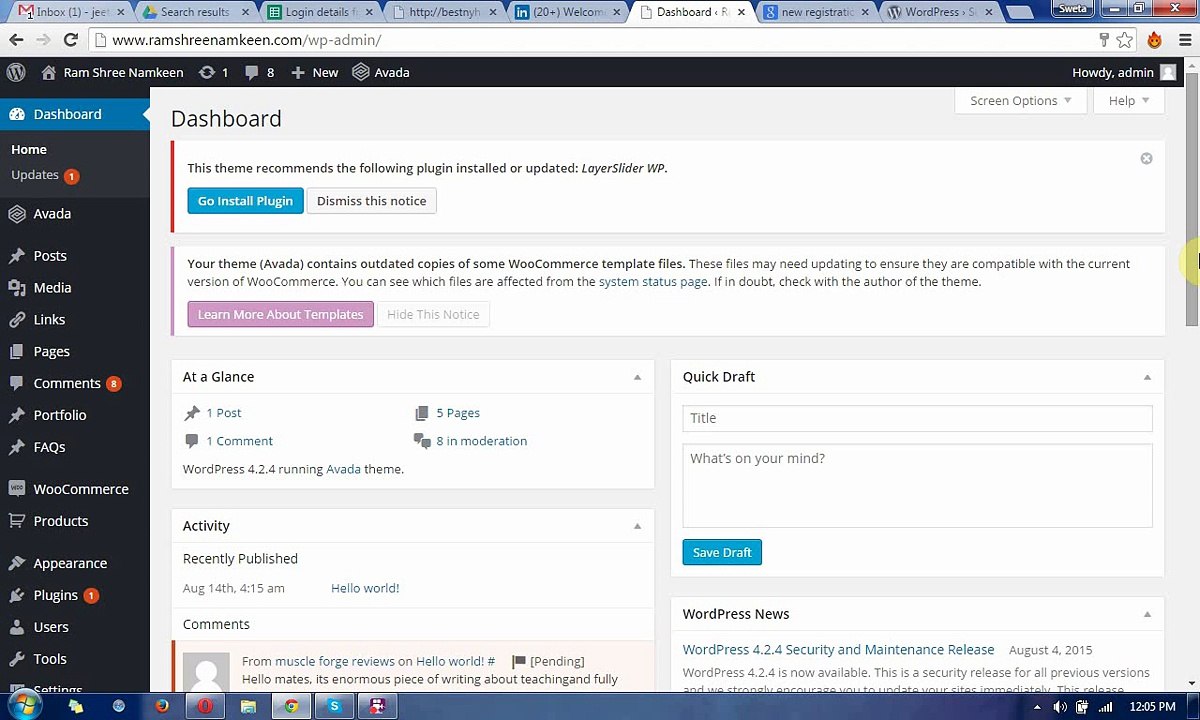Open the 1 Post link

tap(223, 413)
